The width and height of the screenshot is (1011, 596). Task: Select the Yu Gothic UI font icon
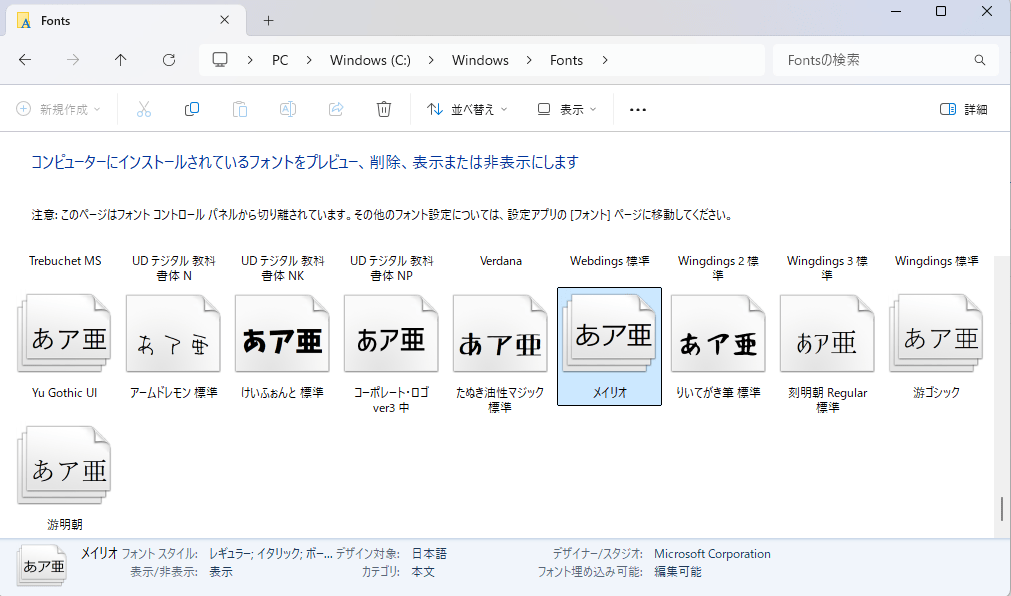(64, 333)
